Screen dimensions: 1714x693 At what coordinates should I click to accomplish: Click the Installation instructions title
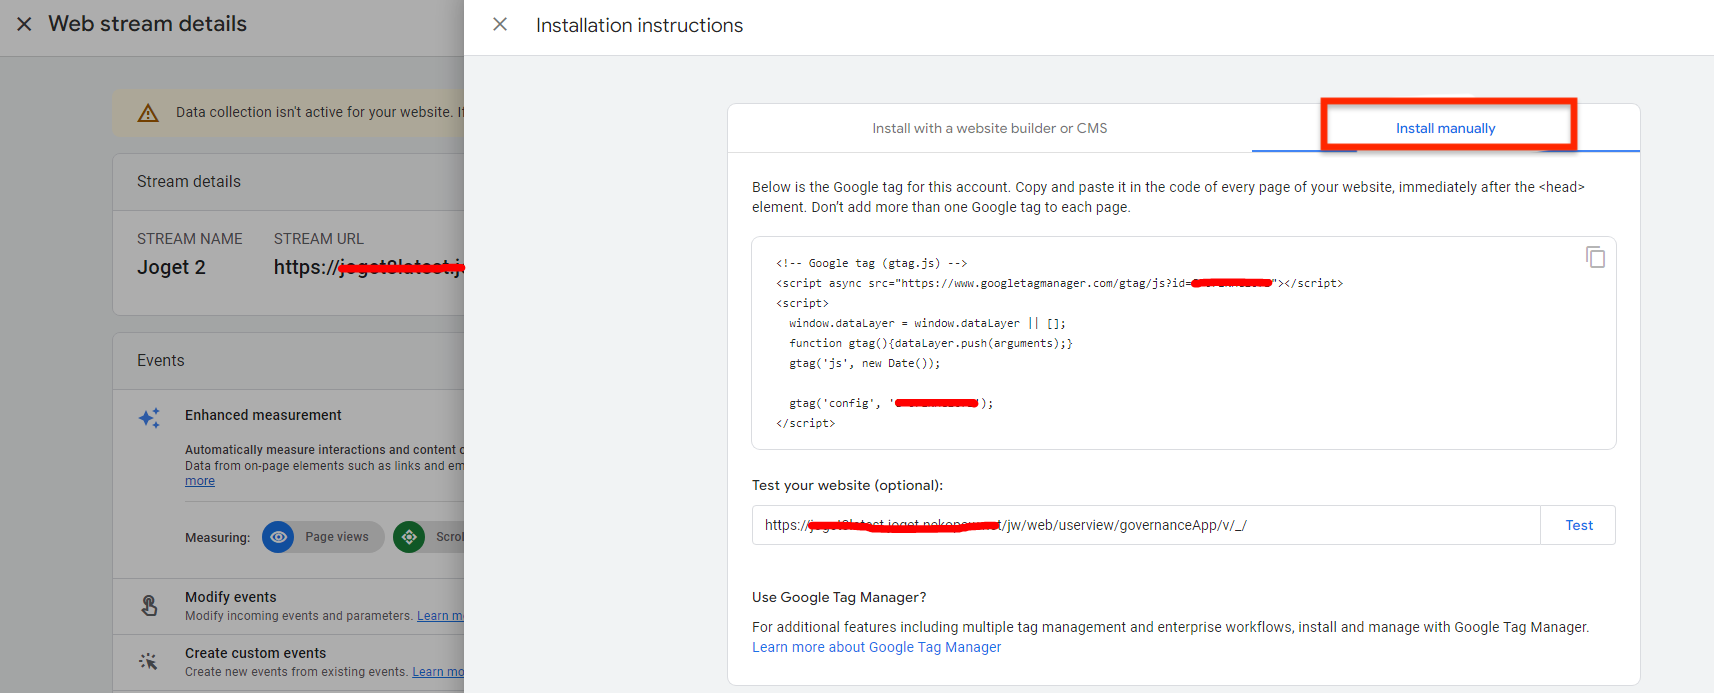coord(639,25)
